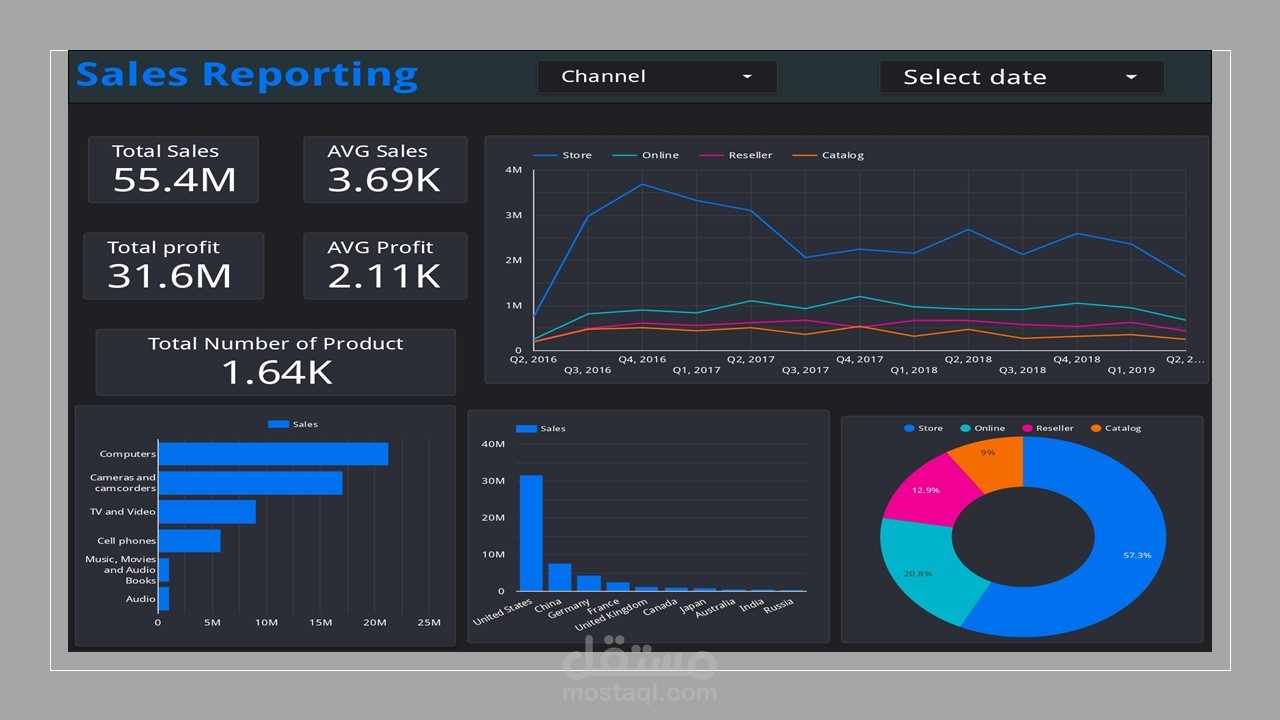Click the Sales legend icon on the country bar chart

click(525, 428)
